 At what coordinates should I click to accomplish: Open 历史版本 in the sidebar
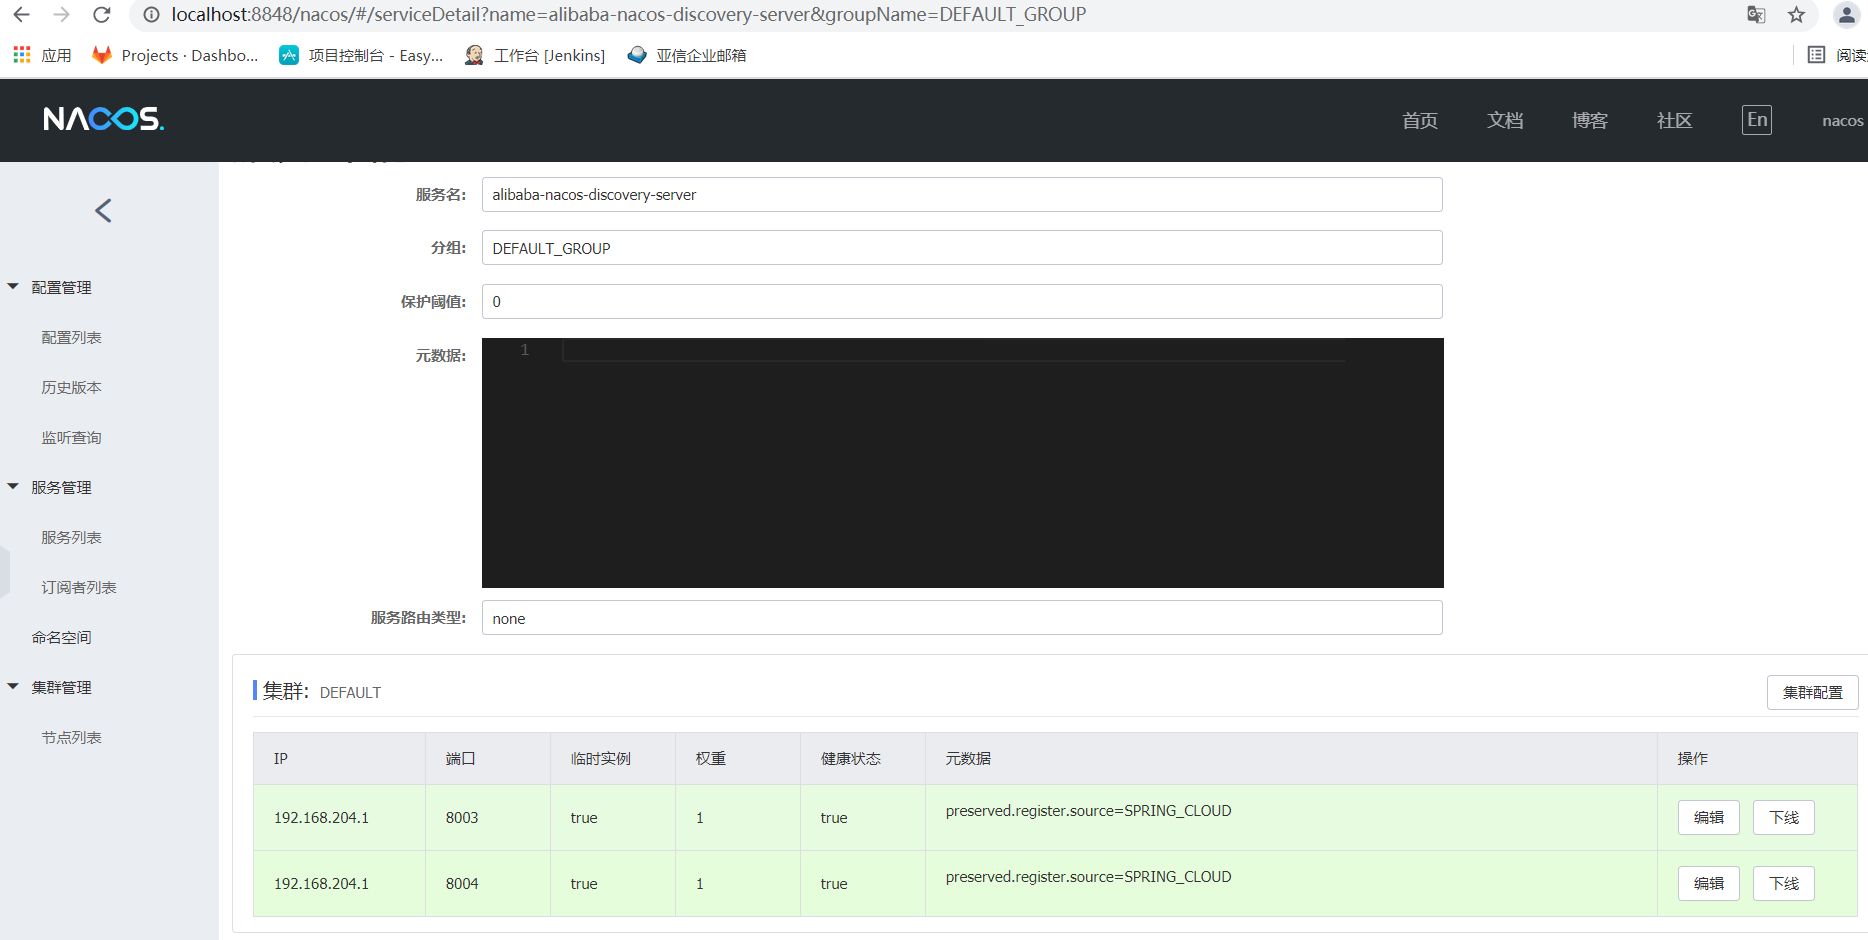point(71,387)
